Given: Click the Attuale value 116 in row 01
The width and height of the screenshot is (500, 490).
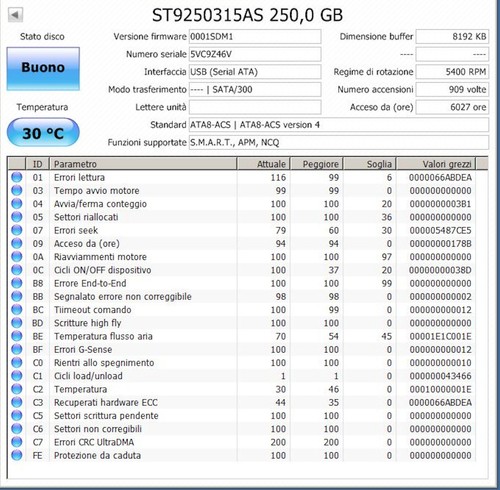Looking at the screenshot, I should 278,177.
